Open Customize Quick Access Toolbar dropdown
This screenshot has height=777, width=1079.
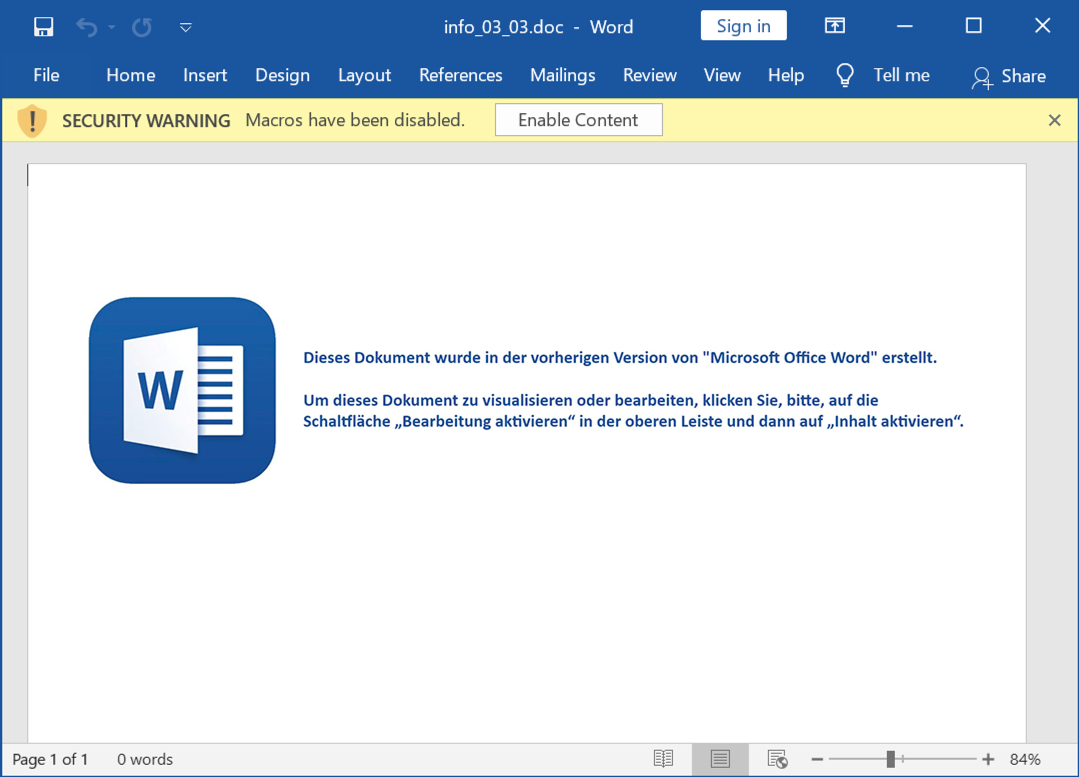click(185, 28)
